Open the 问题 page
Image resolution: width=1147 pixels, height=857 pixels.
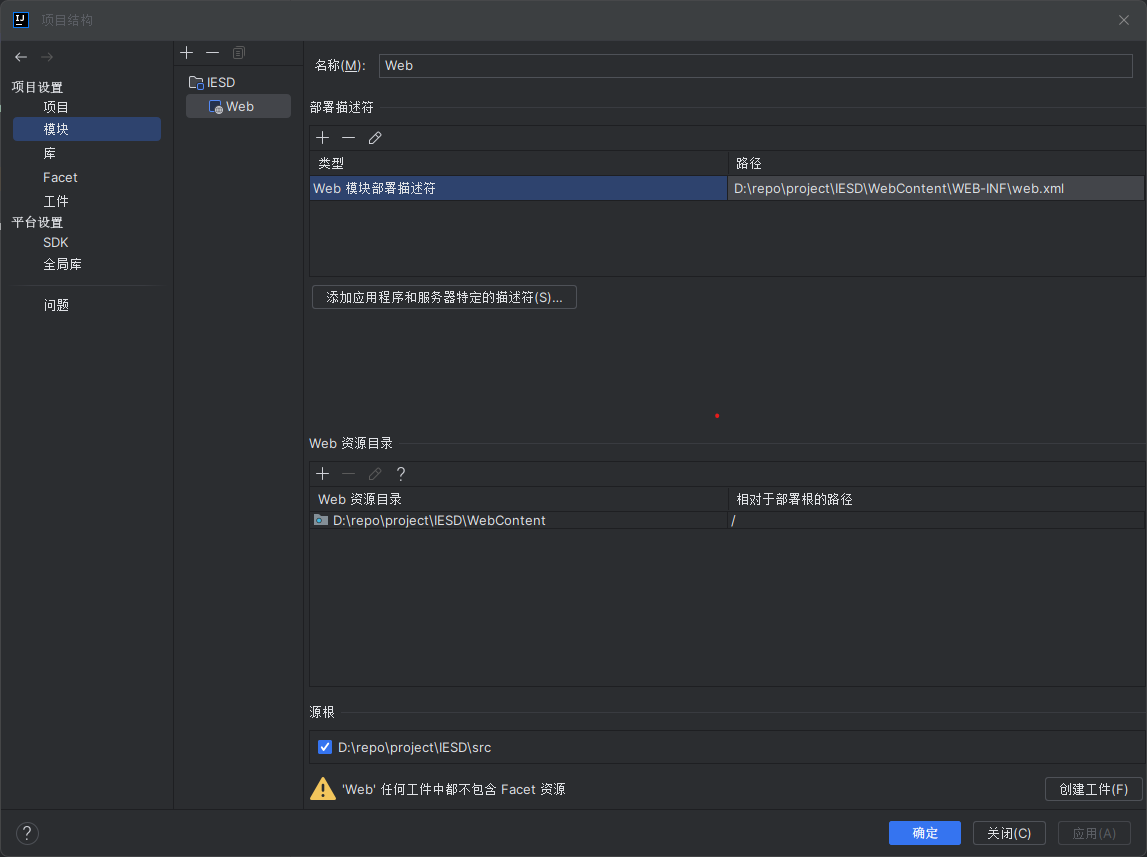56,305
